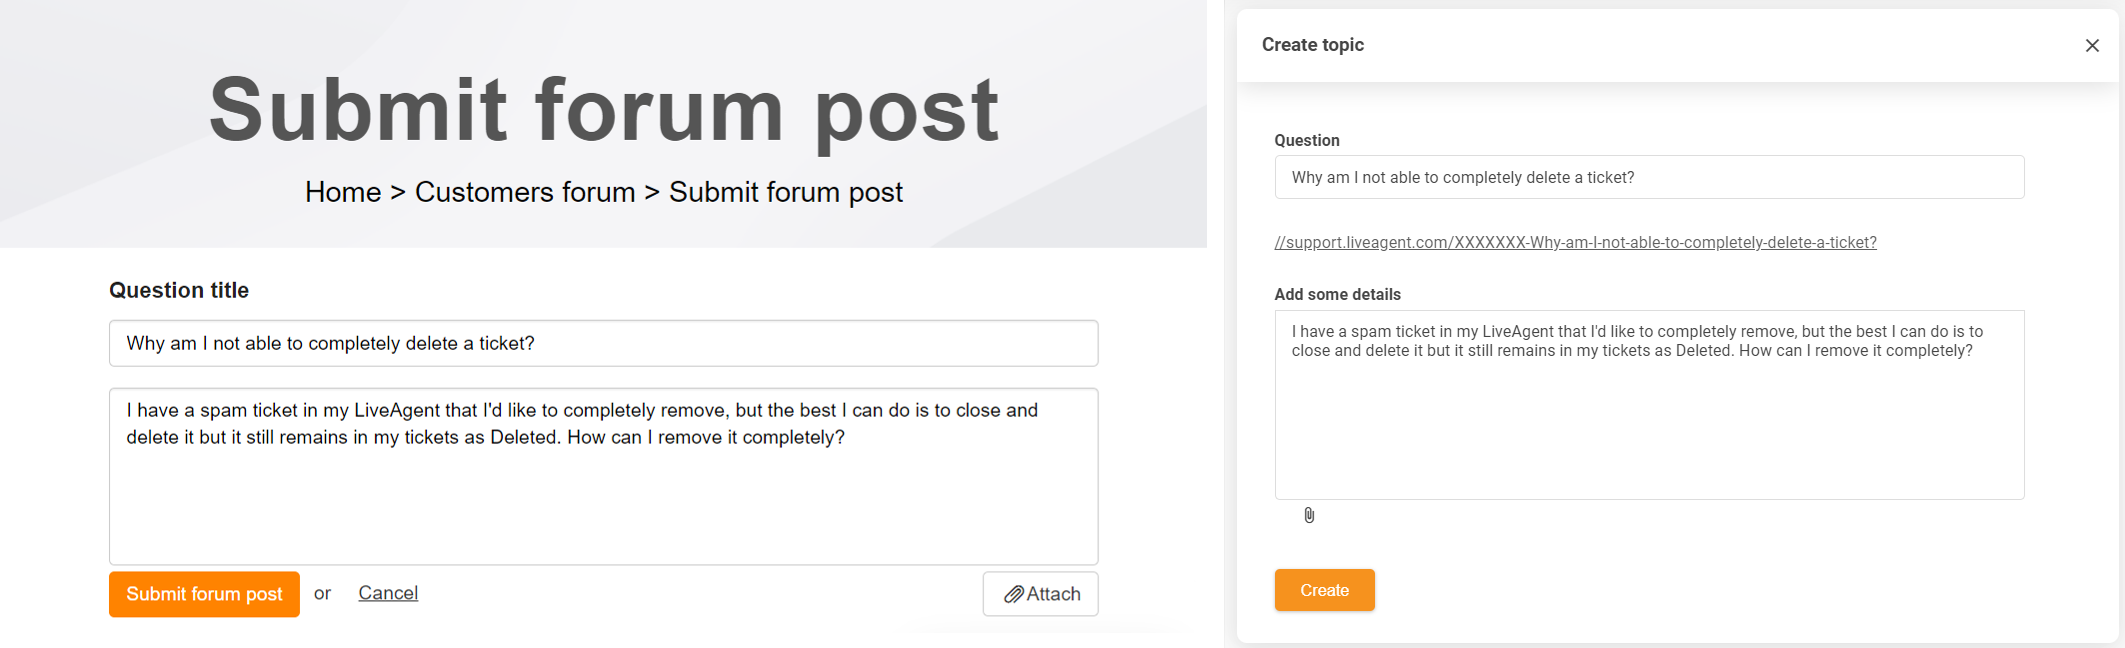Screen dimensions: 2125x648
Task: Click the paperclip attachment icon under details
Action: [x=1309, y=515]
